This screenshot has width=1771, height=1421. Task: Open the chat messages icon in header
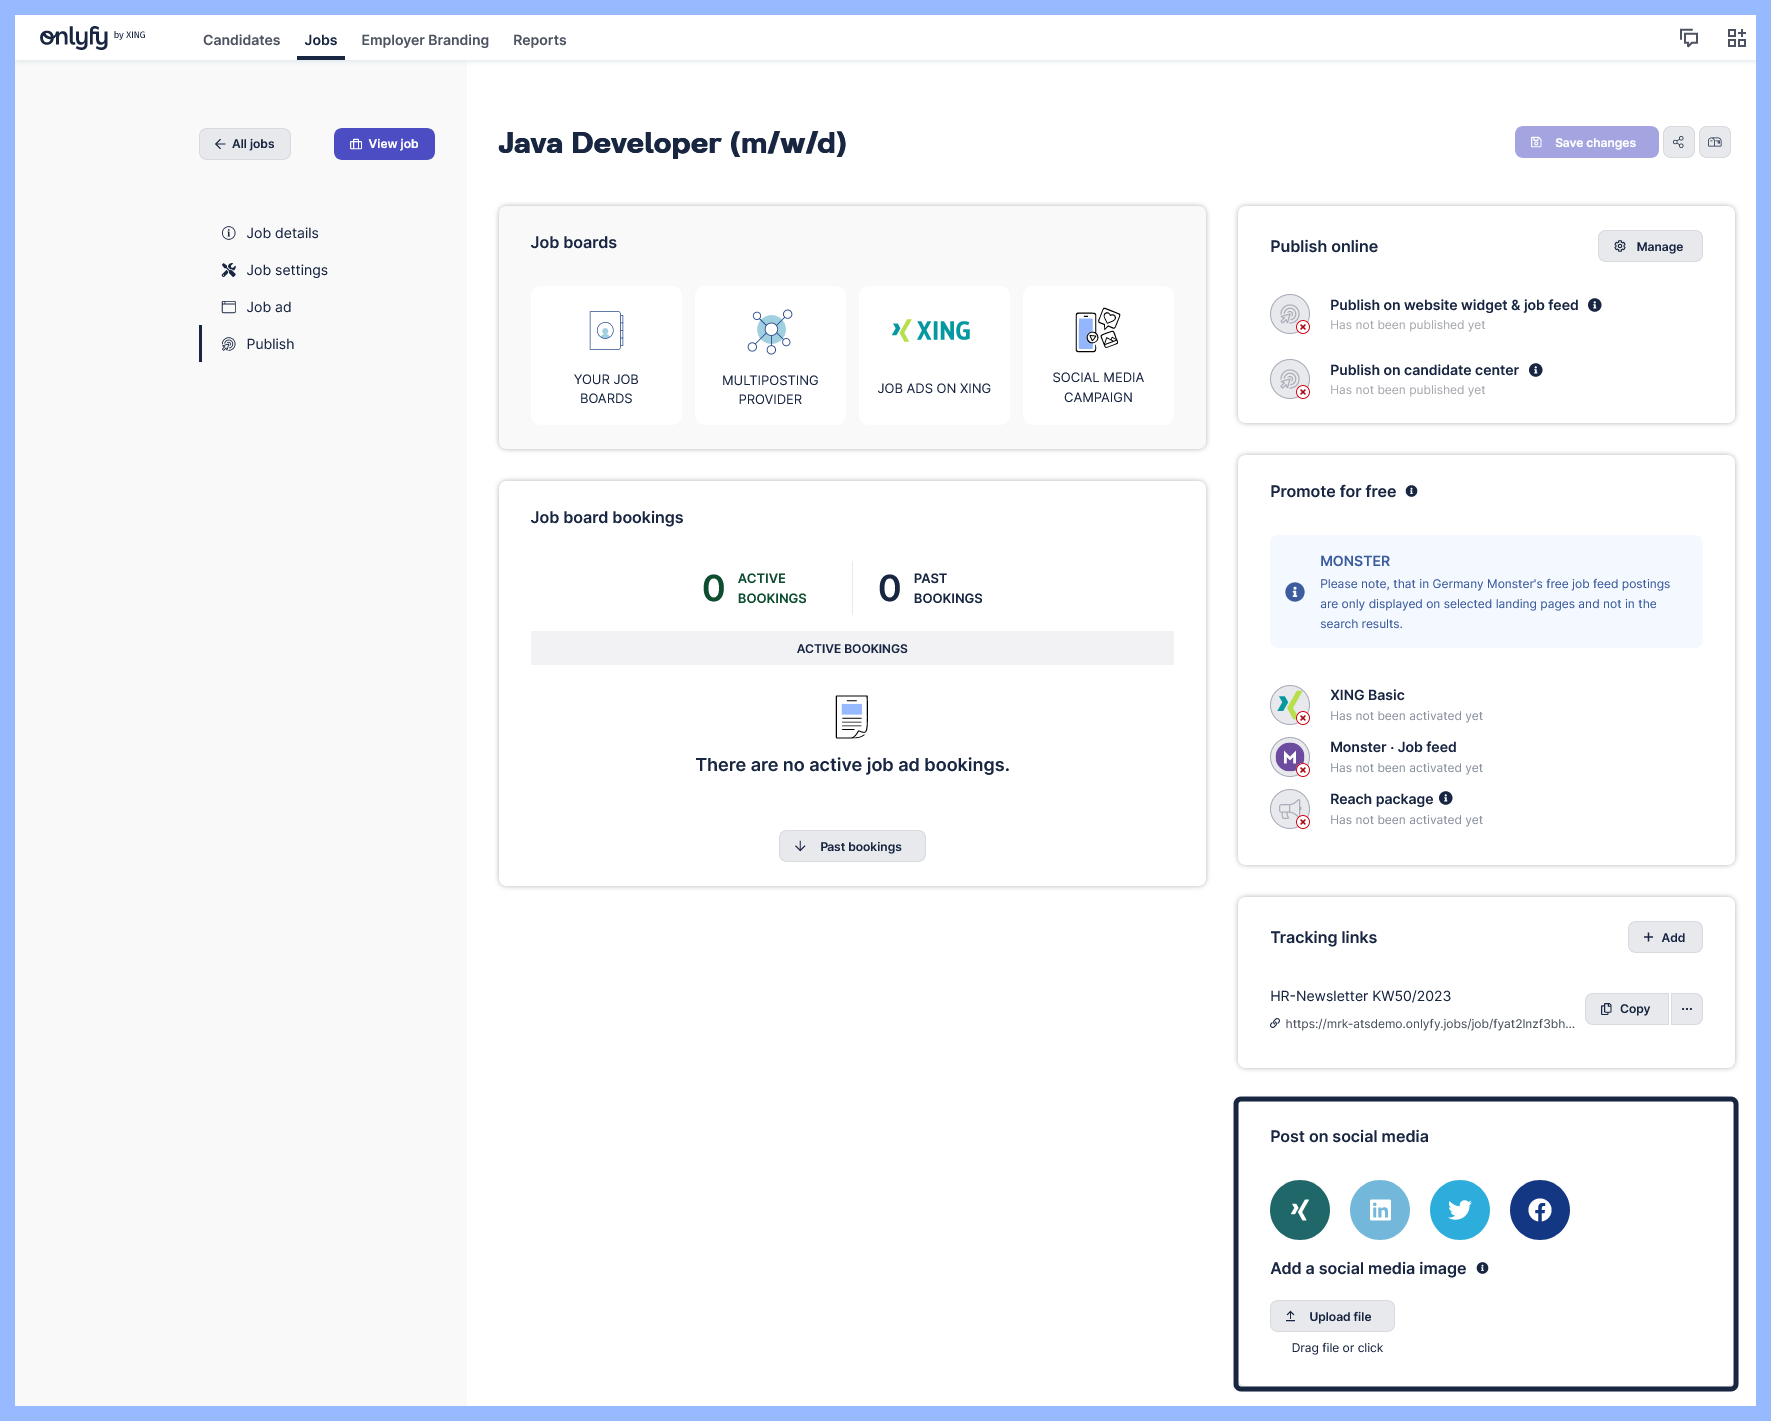[1689, 38]
